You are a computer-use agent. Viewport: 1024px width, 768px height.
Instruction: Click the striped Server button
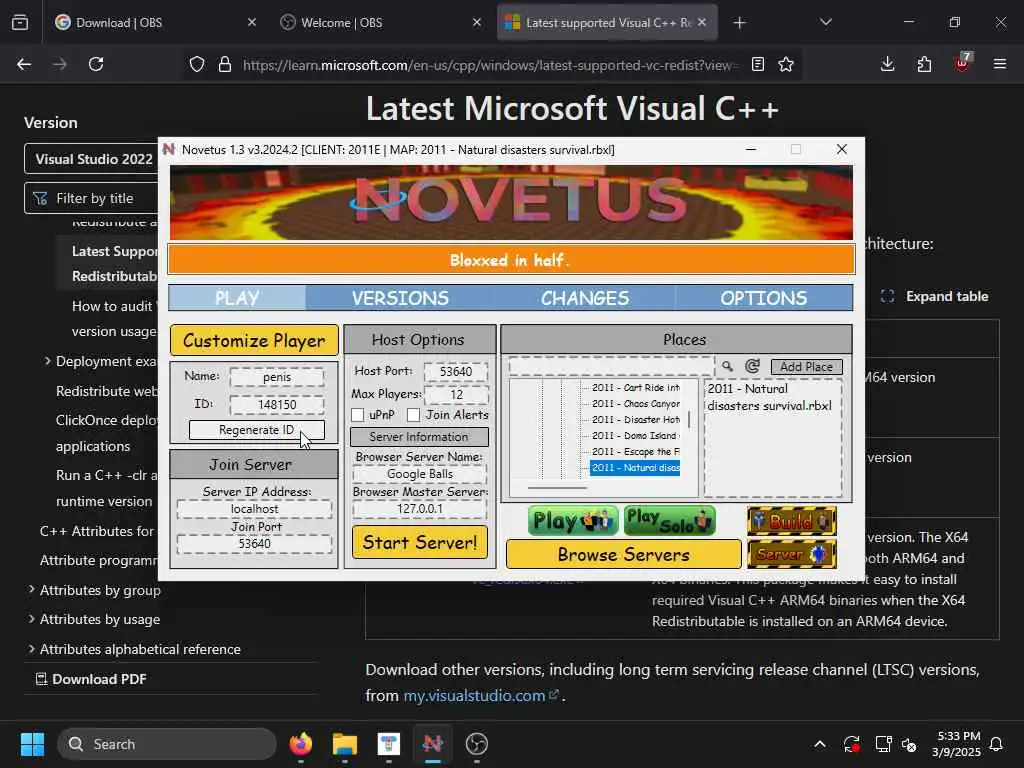[792, 554]
